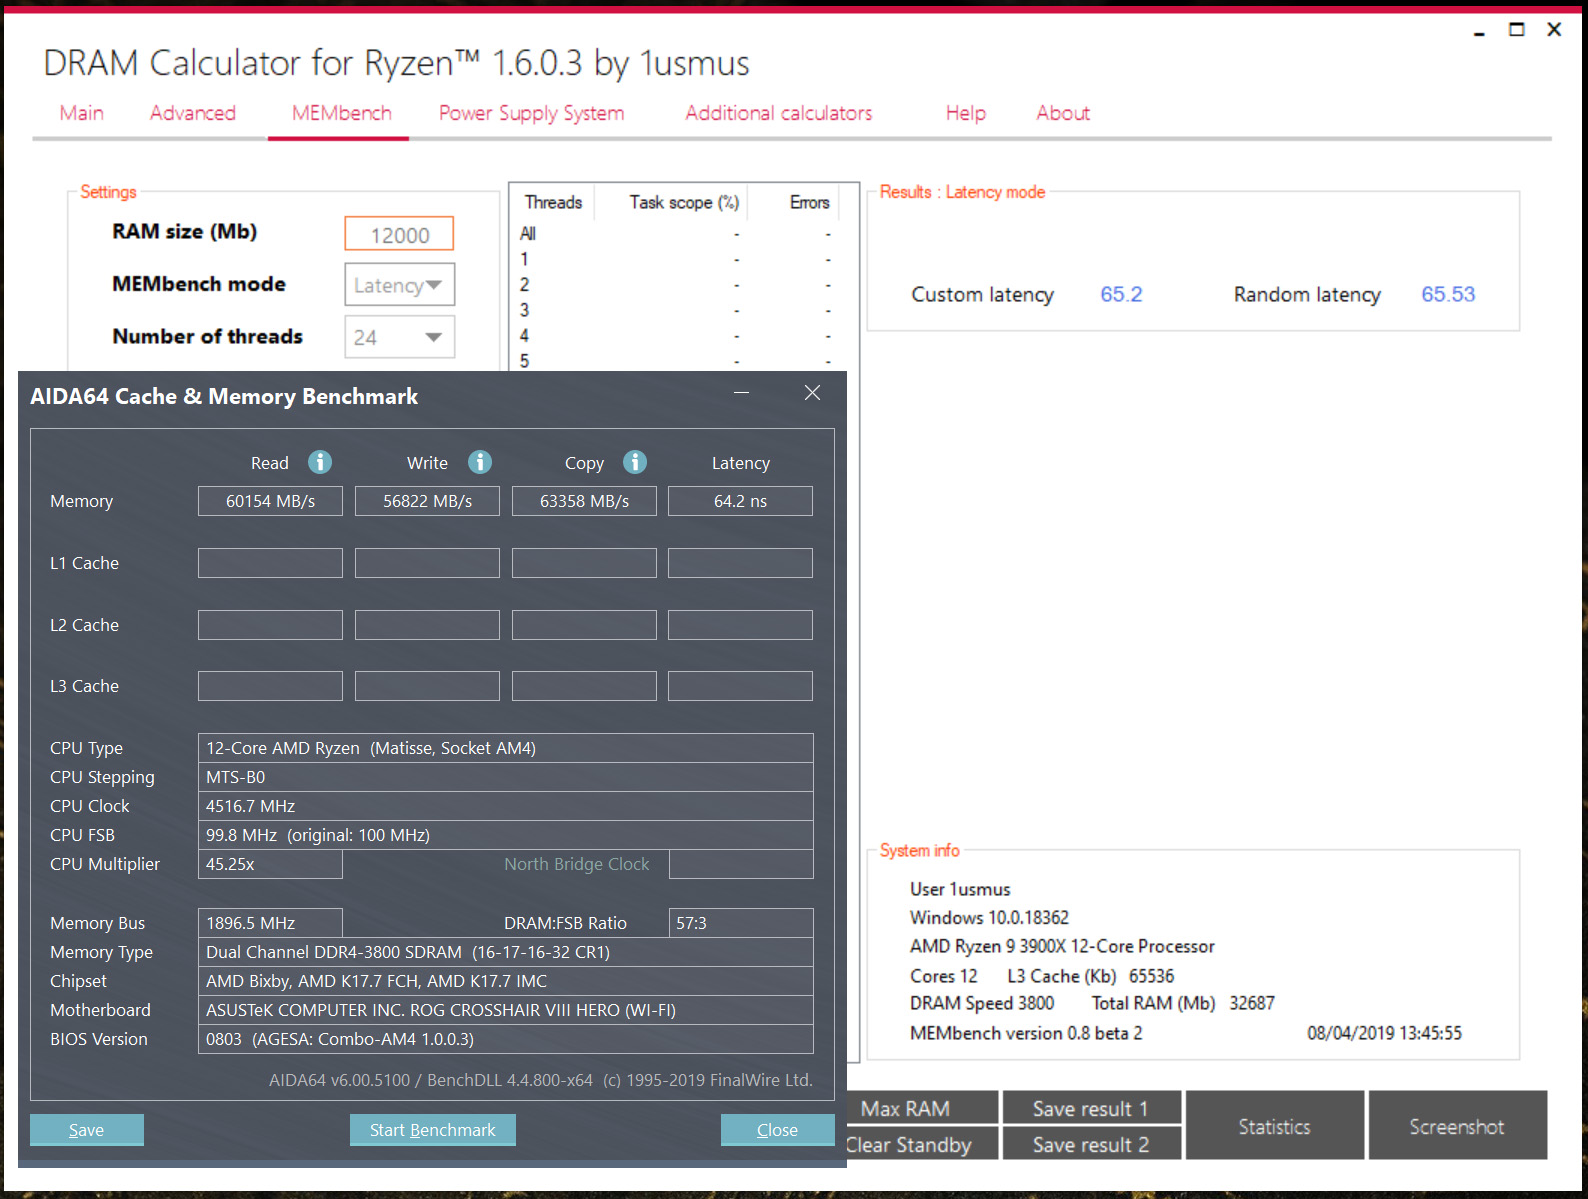1588x1199 pixels.
Task: Go to Power Supply System tab
Action: coord(531,113)
